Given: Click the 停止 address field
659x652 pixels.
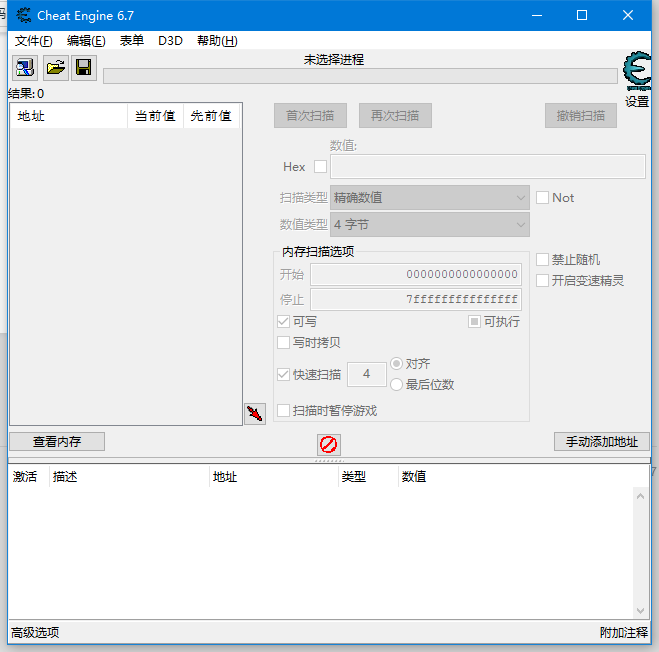Looking at the screenshot, I should coord(416,299).
